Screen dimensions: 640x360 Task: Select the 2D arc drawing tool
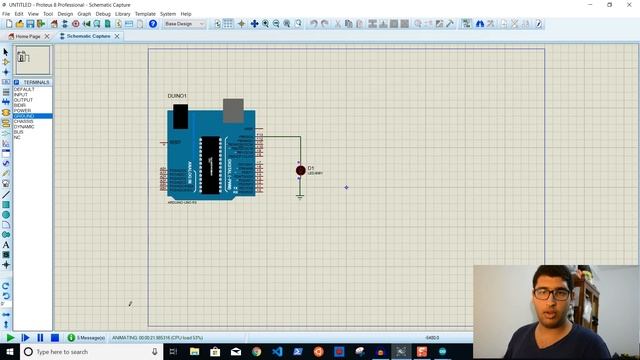coord(6,225)
